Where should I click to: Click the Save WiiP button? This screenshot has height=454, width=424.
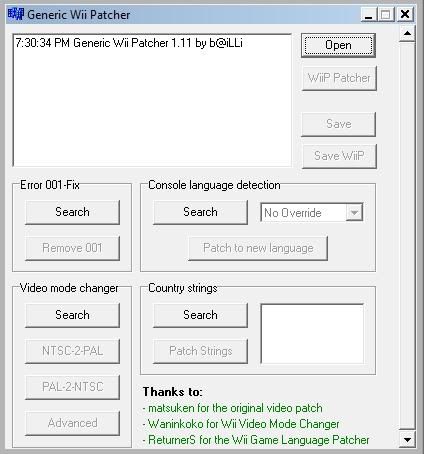pyautogui.click(x=339, y=156)
